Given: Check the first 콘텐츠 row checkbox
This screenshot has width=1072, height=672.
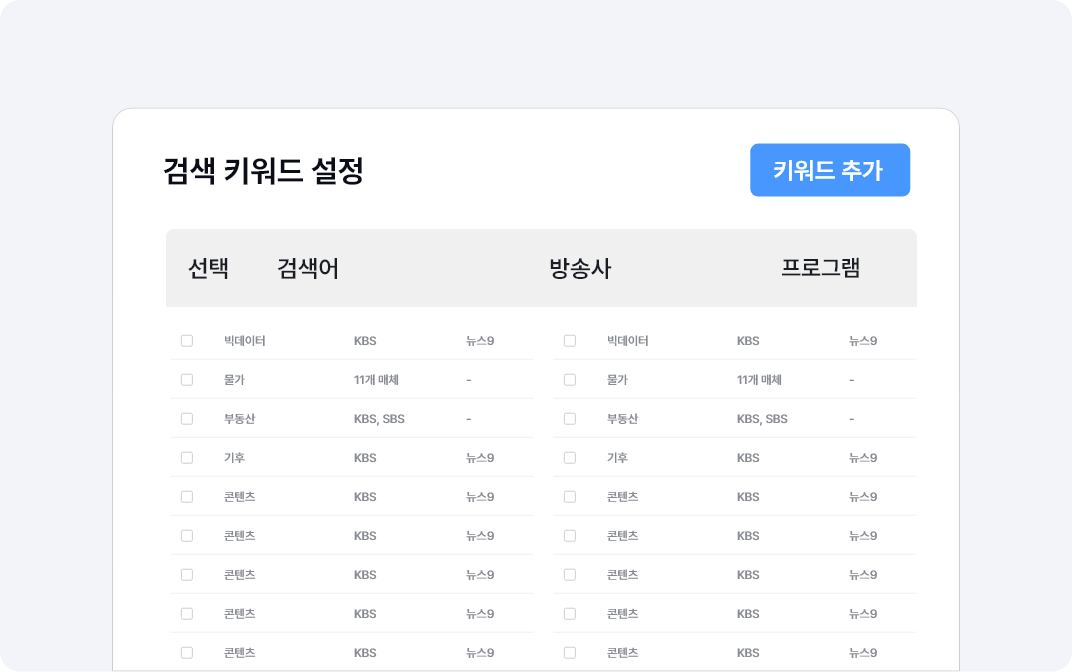Looking at the screenshot, I should click(x=187, y=496).
